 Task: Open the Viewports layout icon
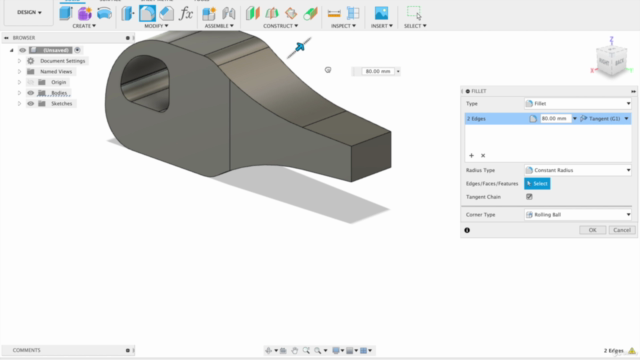[x=364, y=351]
